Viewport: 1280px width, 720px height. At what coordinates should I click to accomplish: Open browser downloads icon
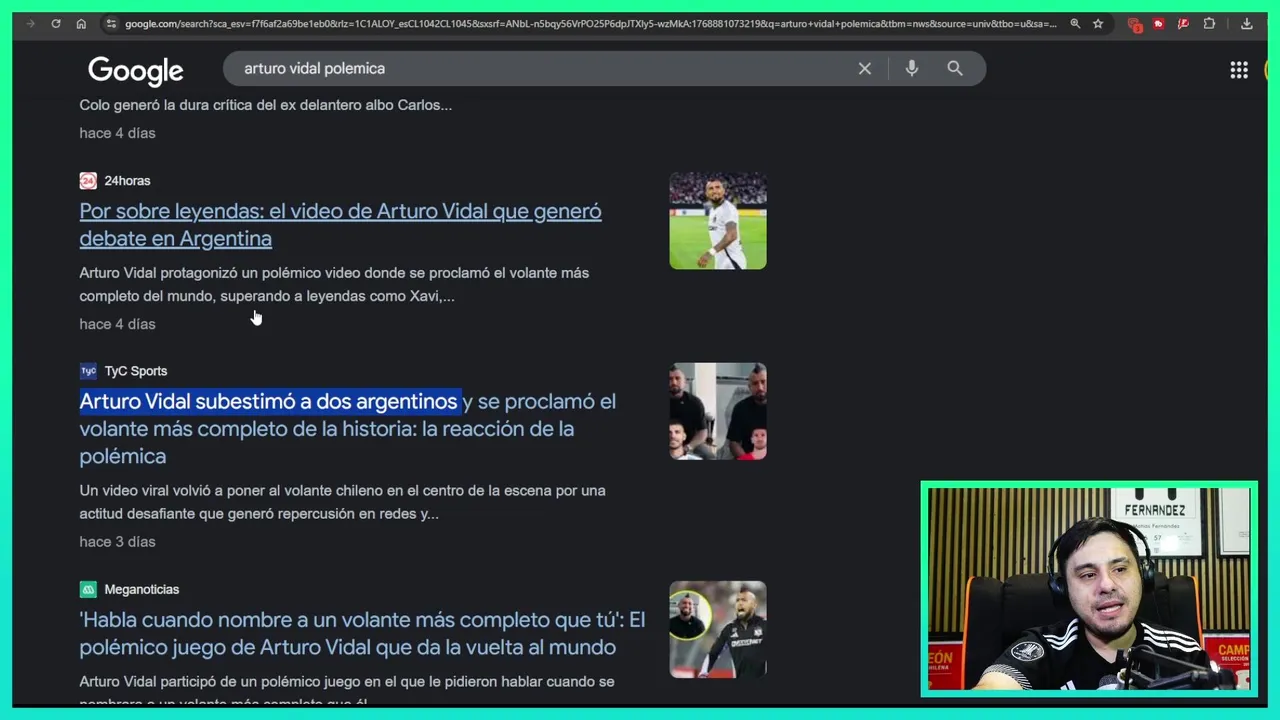(x=1246, y=24)
